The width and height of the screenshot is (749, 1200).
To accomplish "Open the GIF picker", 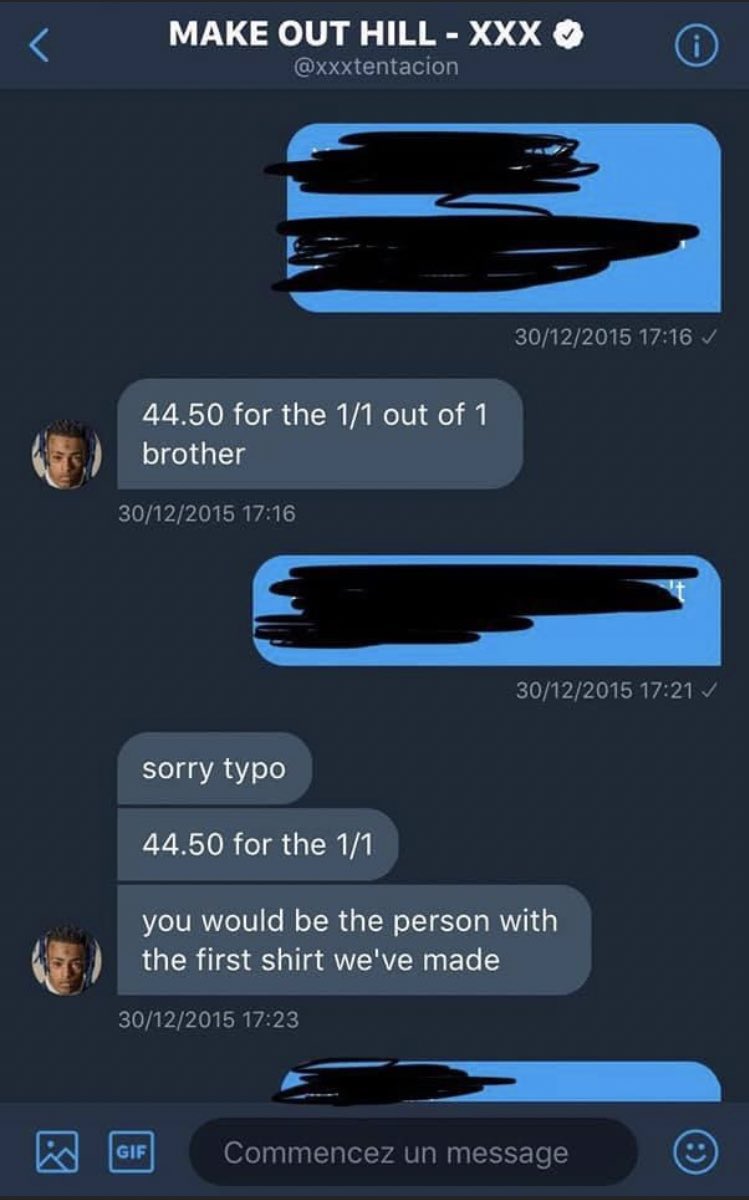I will (130, 1151).
